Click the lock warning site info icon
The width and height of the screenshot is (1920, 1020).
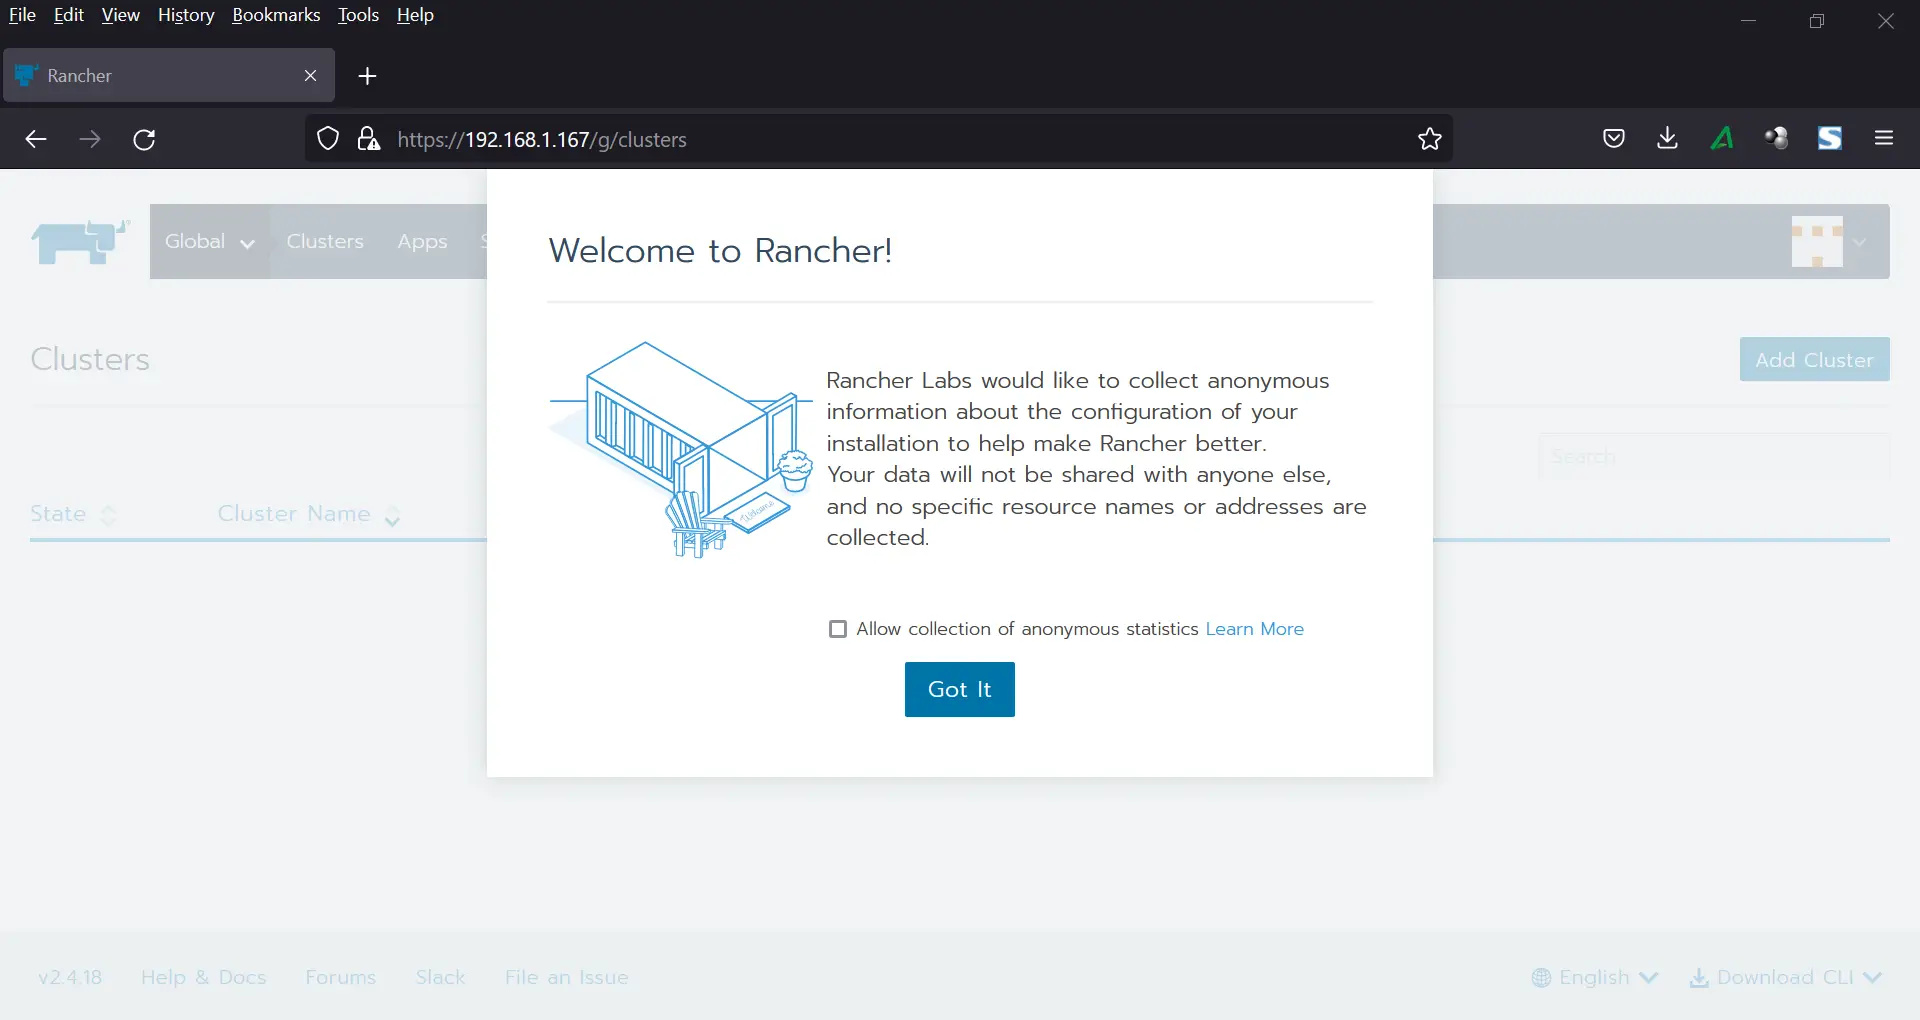(369, 139)
